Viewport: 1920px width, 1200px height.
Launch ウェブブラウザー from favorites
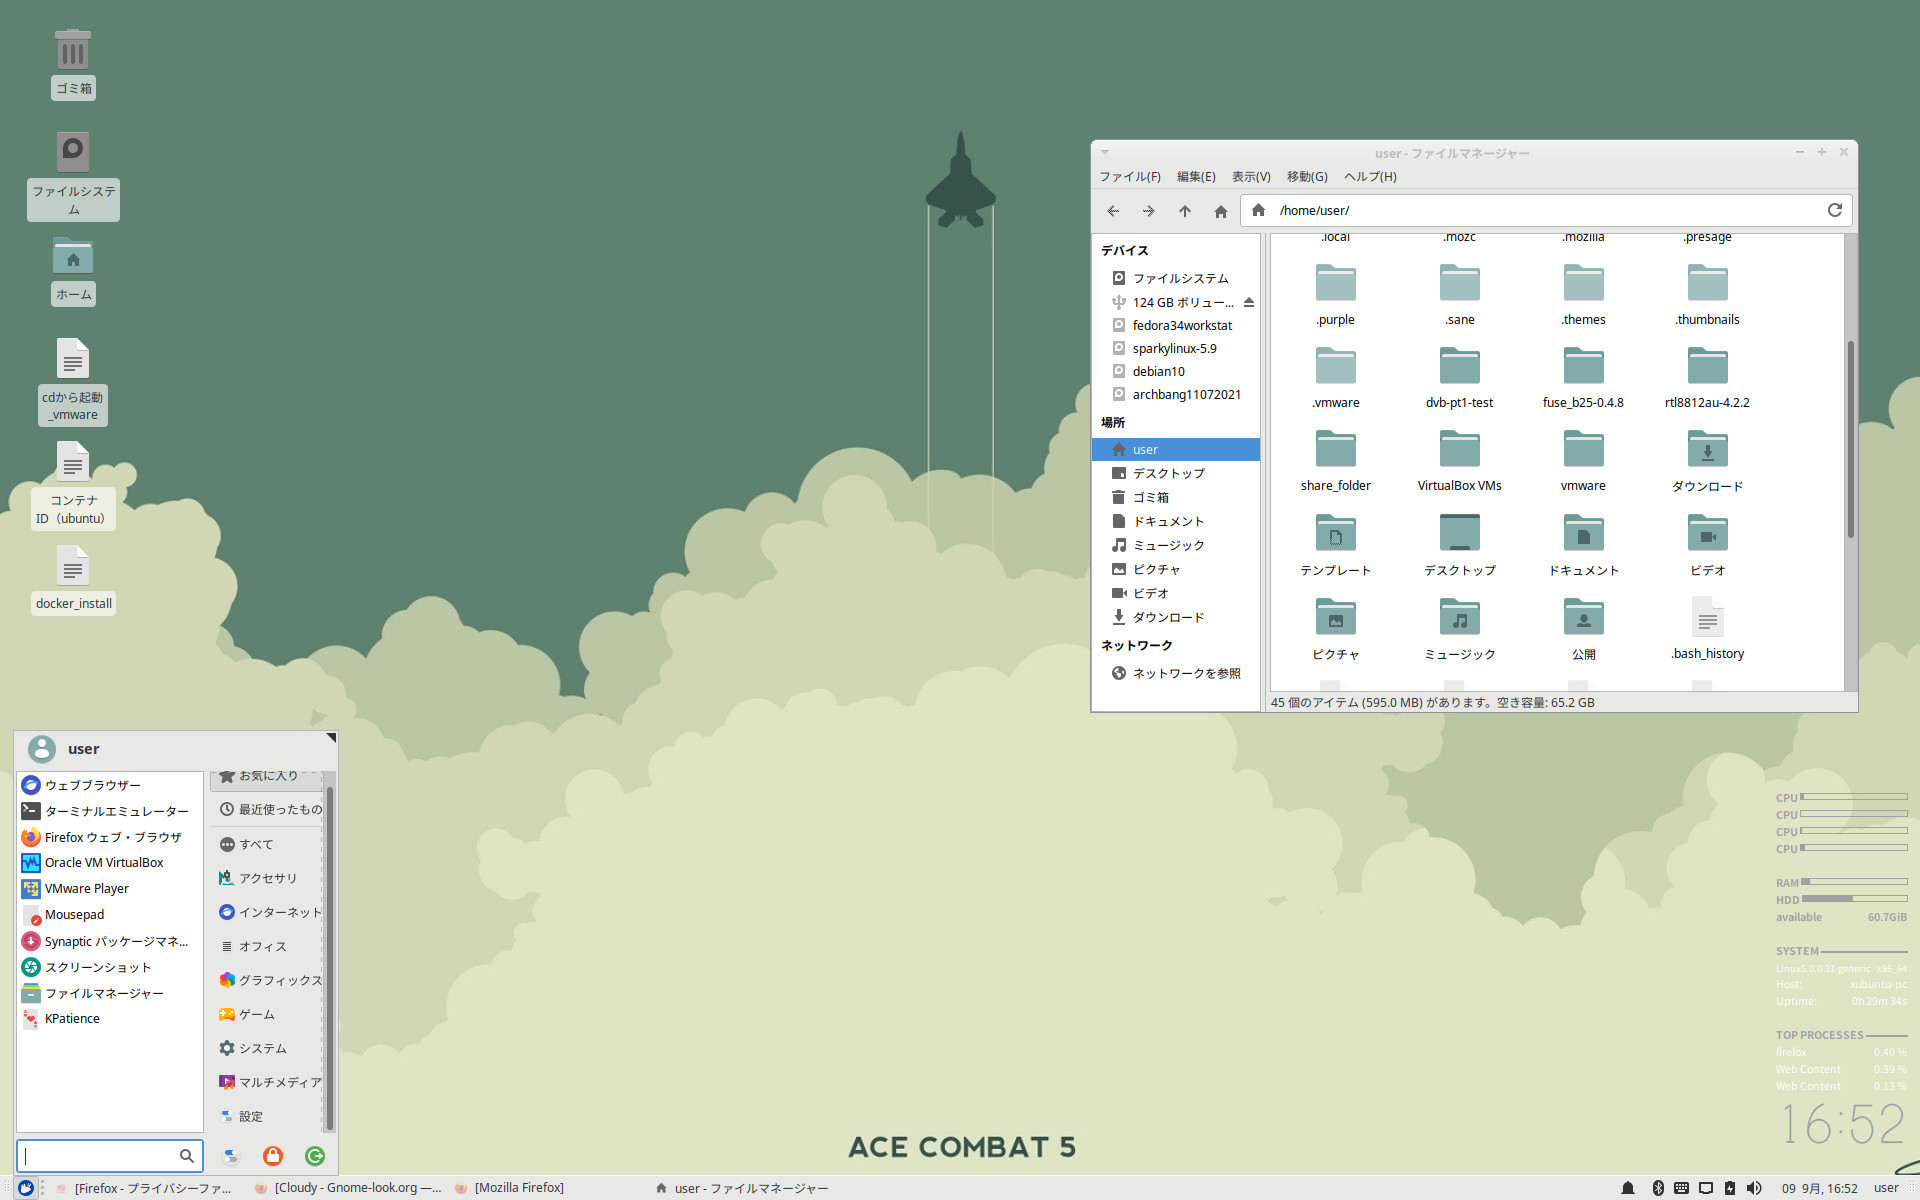coord(109,785)
